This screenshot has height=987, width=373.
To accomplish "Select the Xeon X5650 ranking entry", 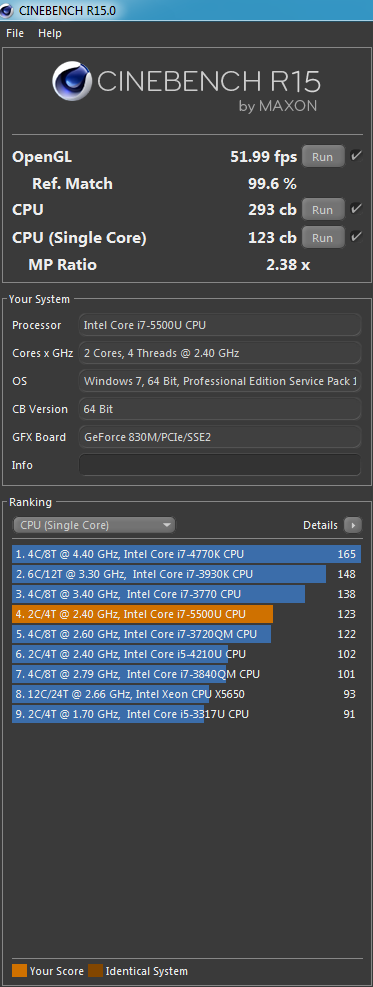I will (186, 694).
